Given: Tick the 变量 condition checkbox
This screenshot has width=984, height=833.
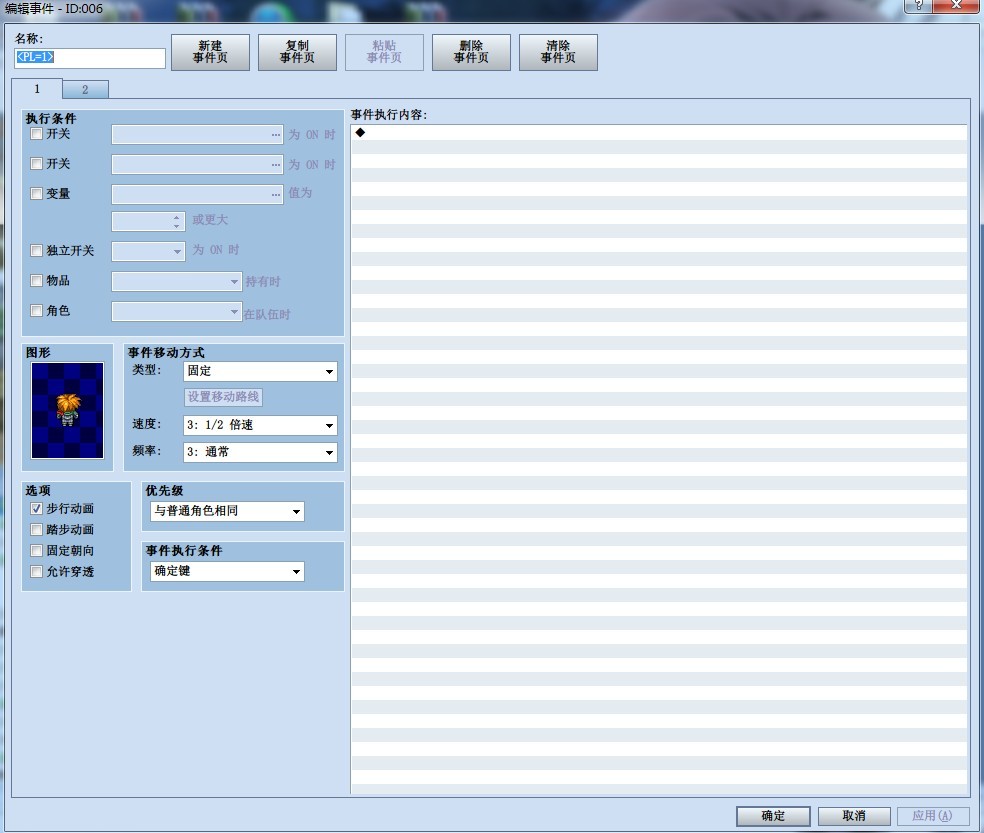Looking at the screenshot, I should [36, 194].
